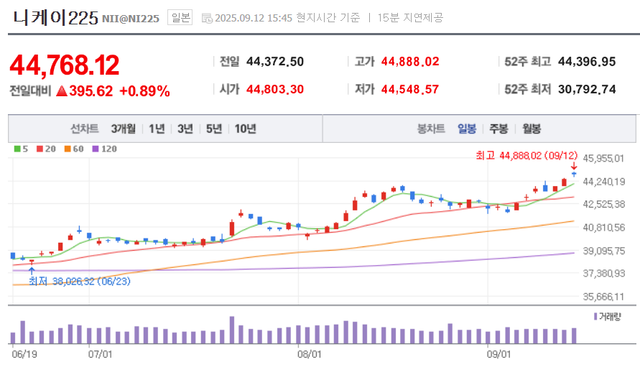Screen dimensions: 640x367
Task: Click the 최저 38,026.32 (06/23) chart annotation
Action: click(x=80, y=281)
